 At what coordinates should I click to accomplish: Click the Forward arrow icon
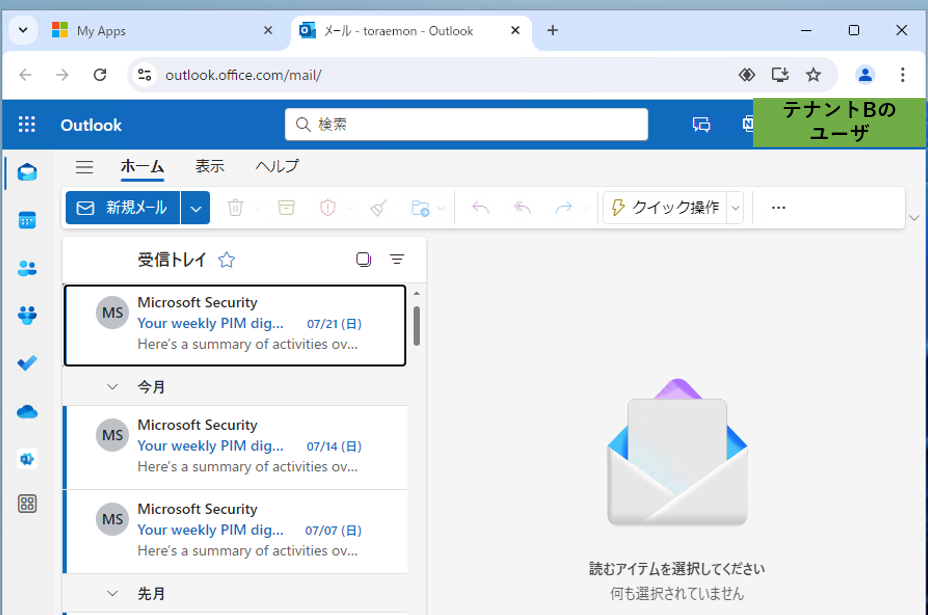pyautogui.click(x=564, y=208)
